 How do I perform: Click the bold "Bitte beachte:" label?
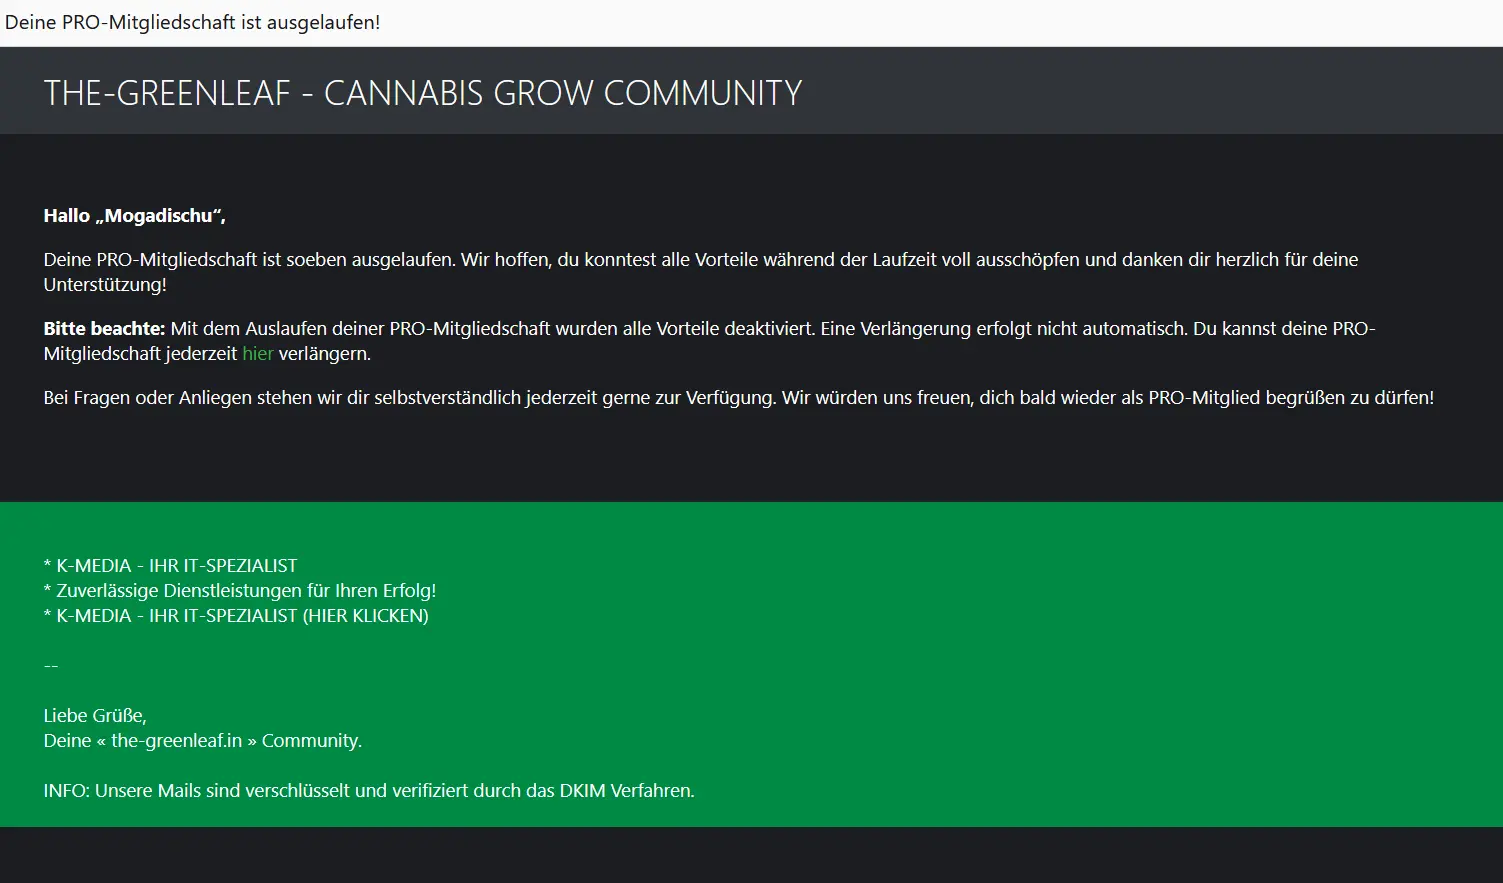pos(104,329)
